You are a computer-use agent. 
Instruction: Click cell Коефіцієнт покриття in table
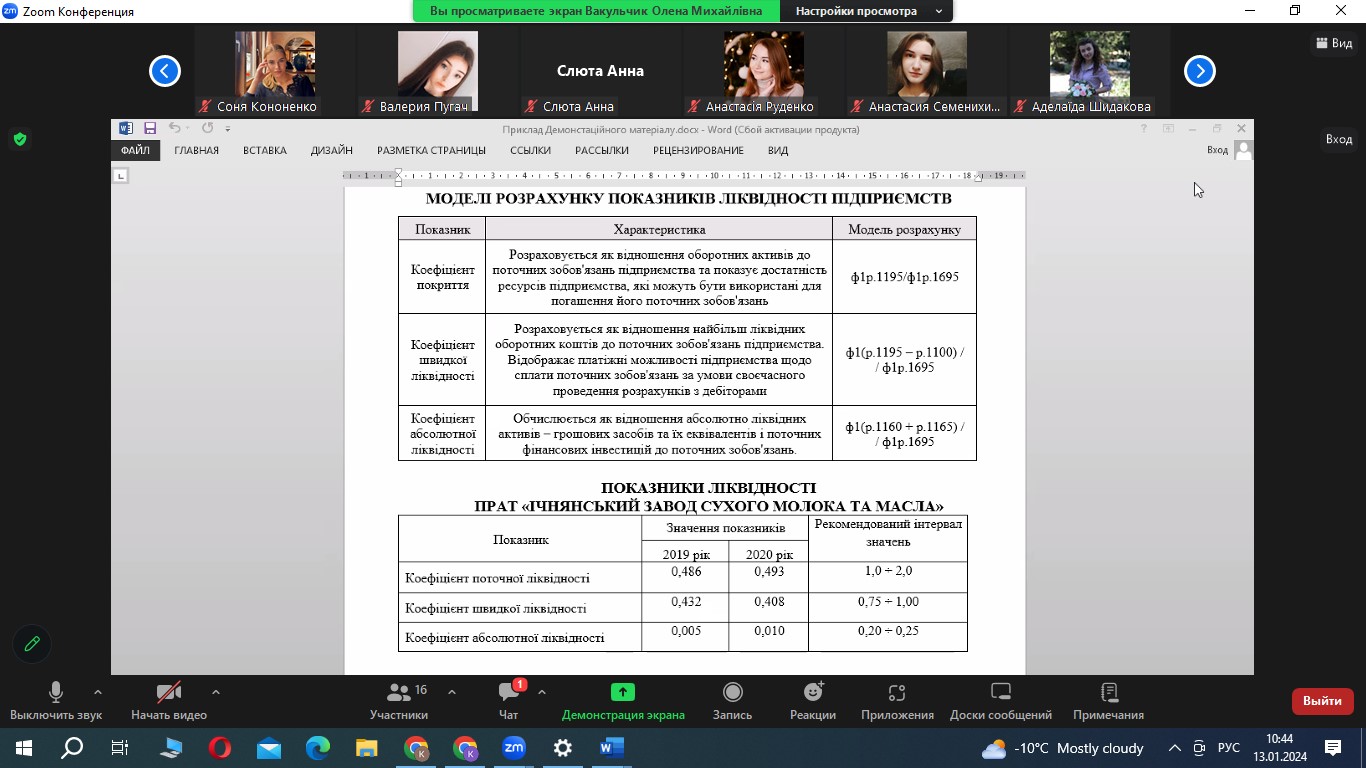point(442,277)
